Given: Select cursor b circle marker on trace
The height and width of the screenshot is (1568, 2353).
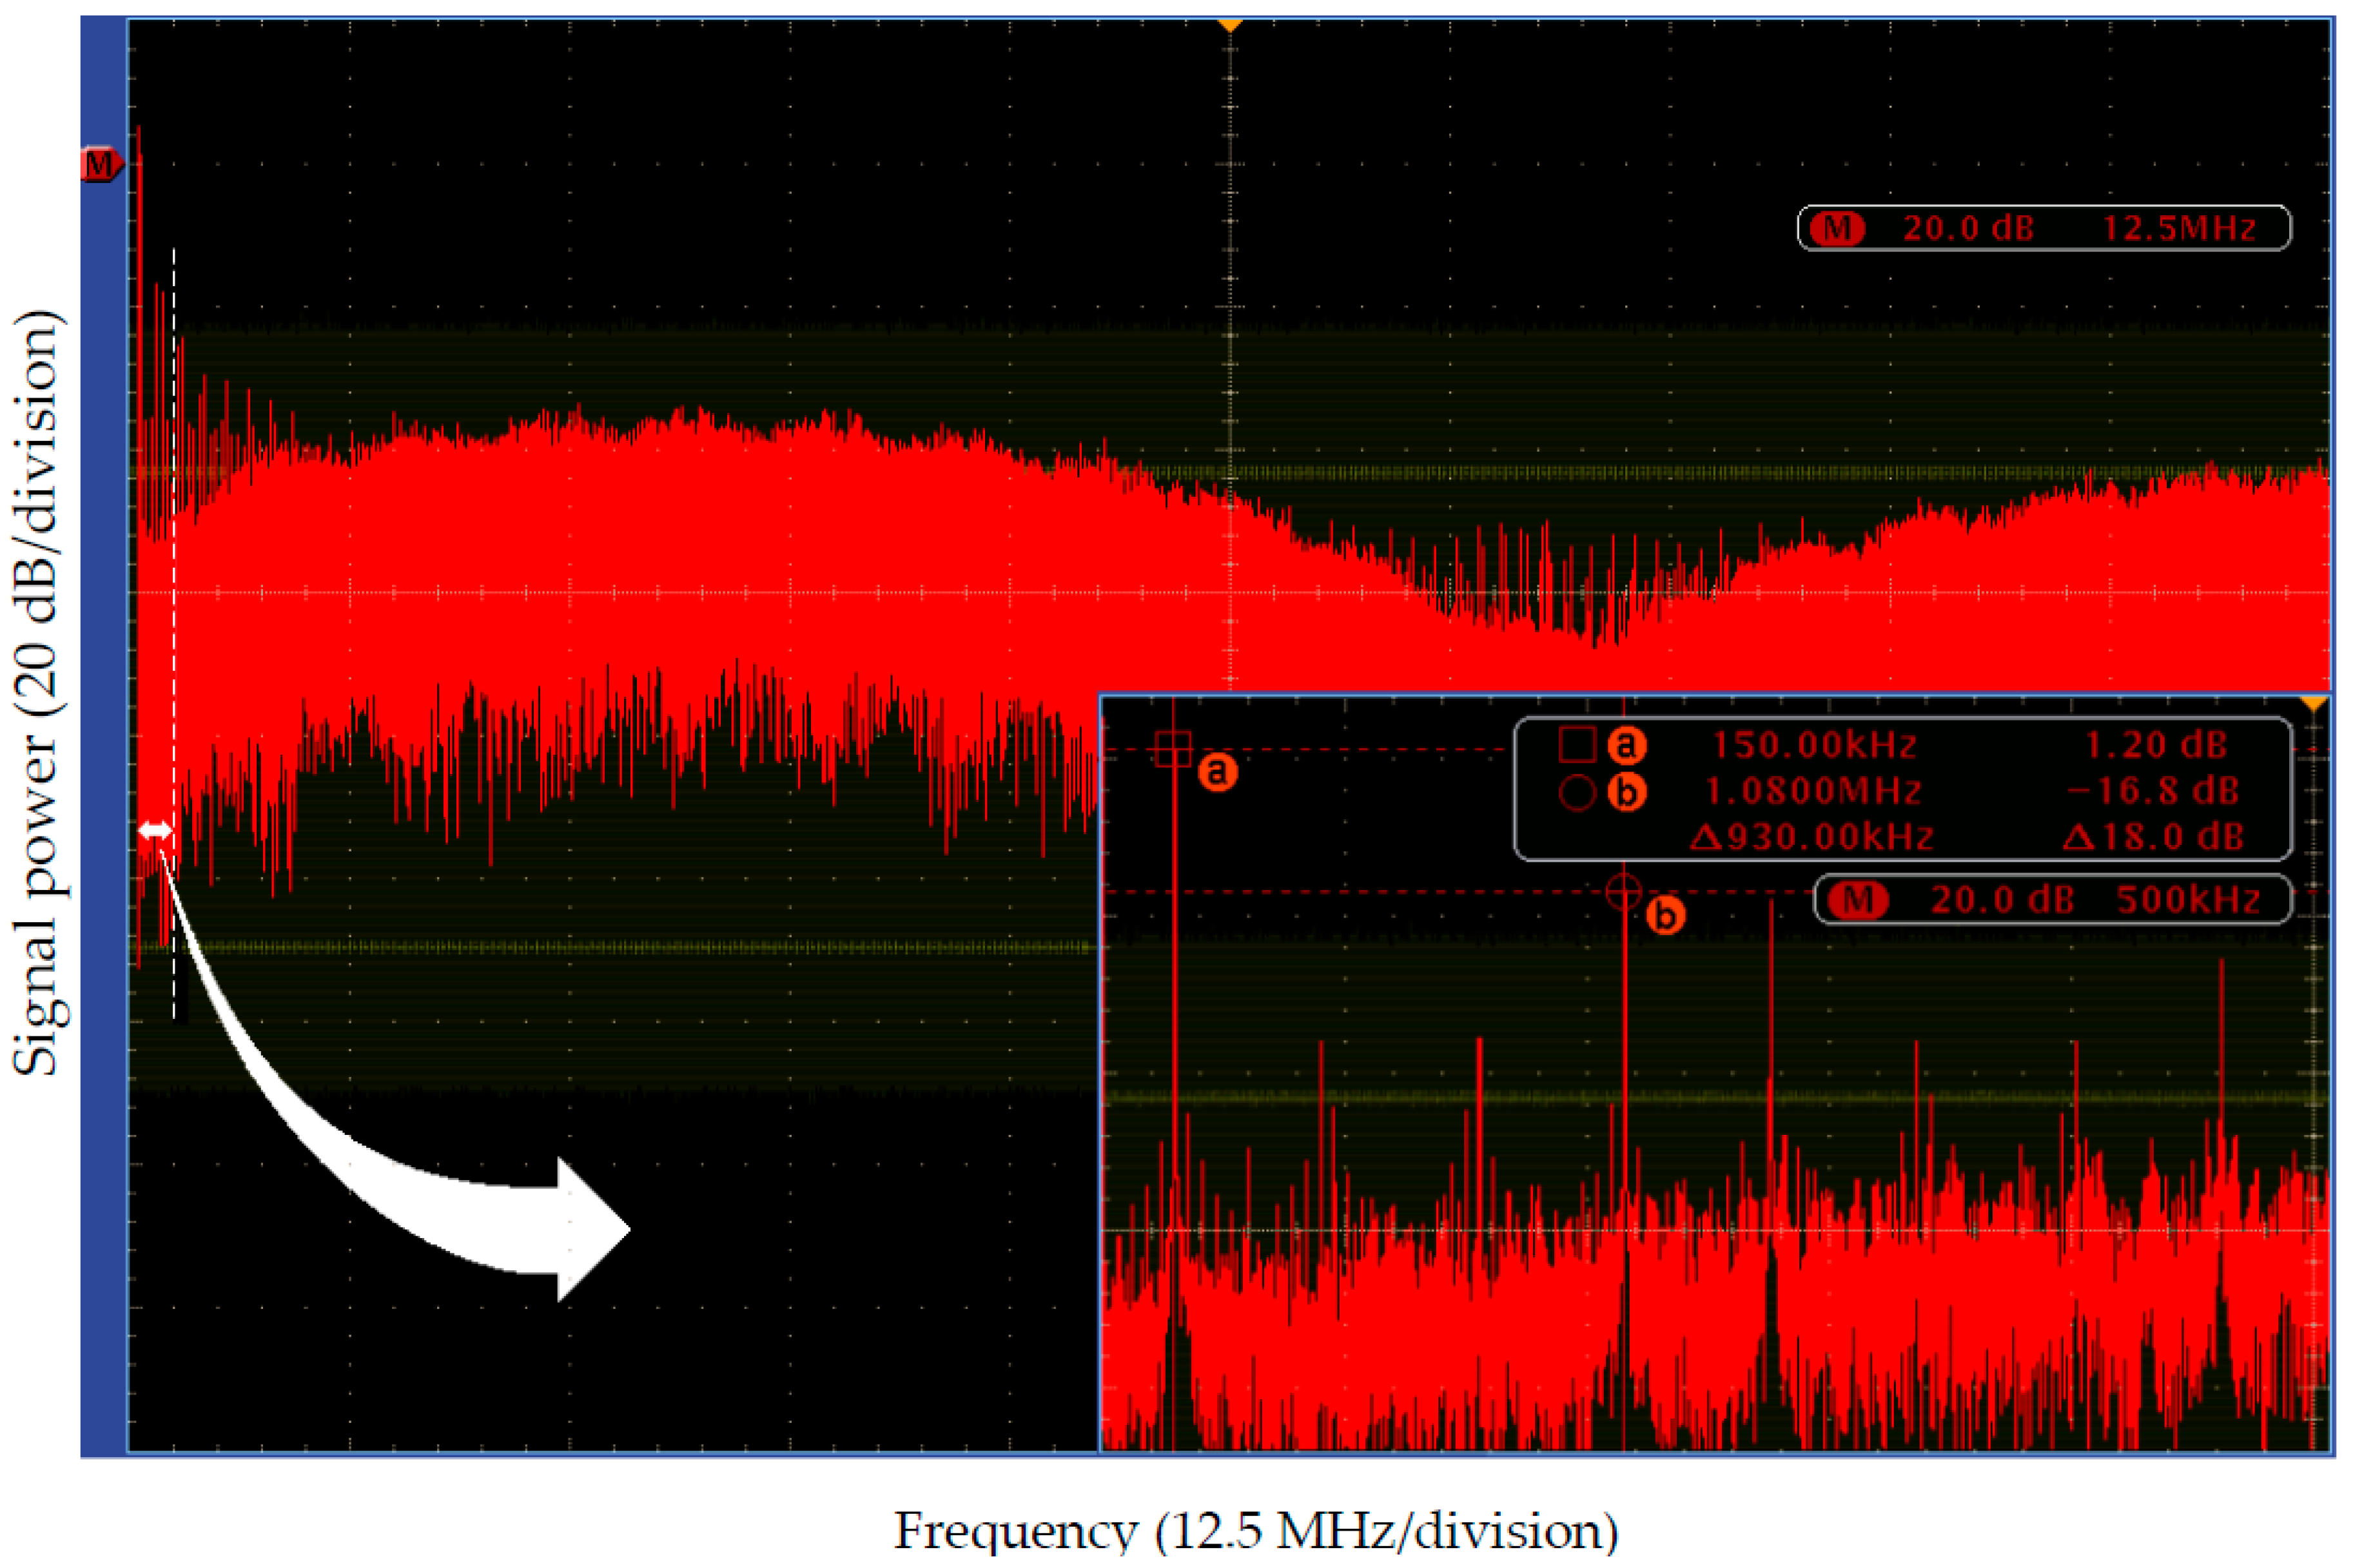Looking at the screenshot, I should [x=1623, y=891].
